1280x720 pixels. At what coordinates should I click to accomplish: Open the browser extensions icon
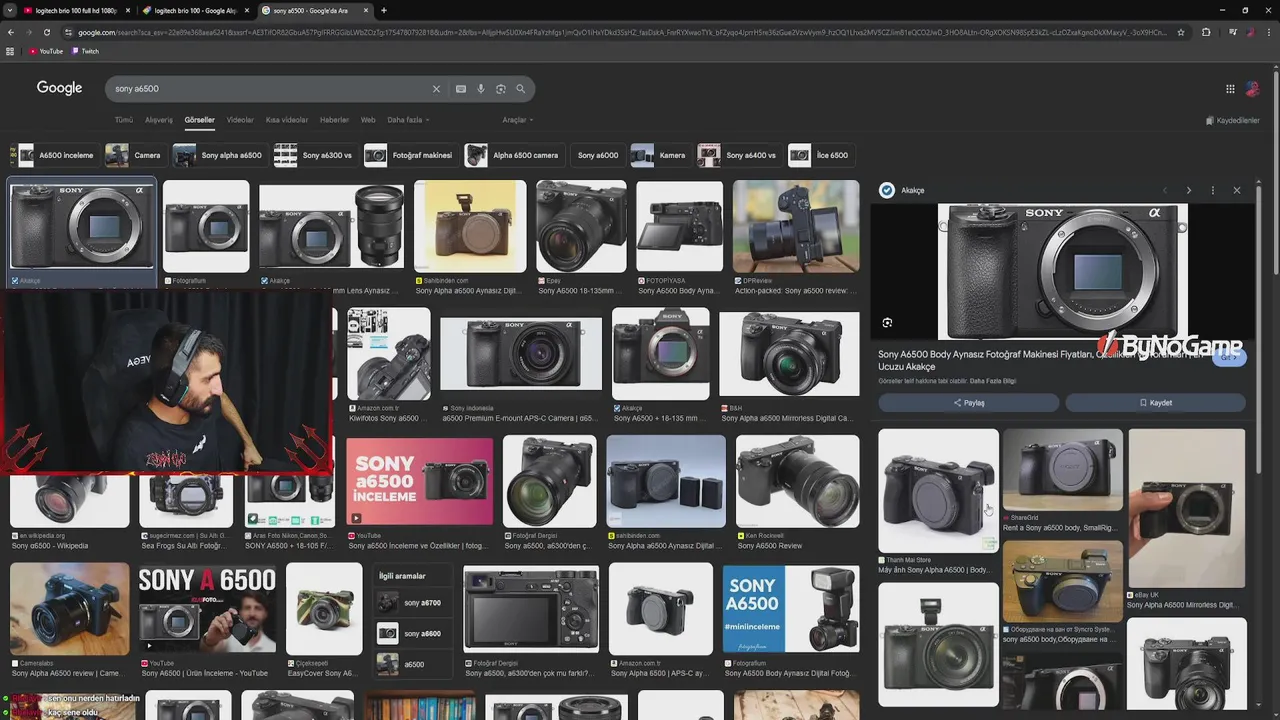(1206, 32)
